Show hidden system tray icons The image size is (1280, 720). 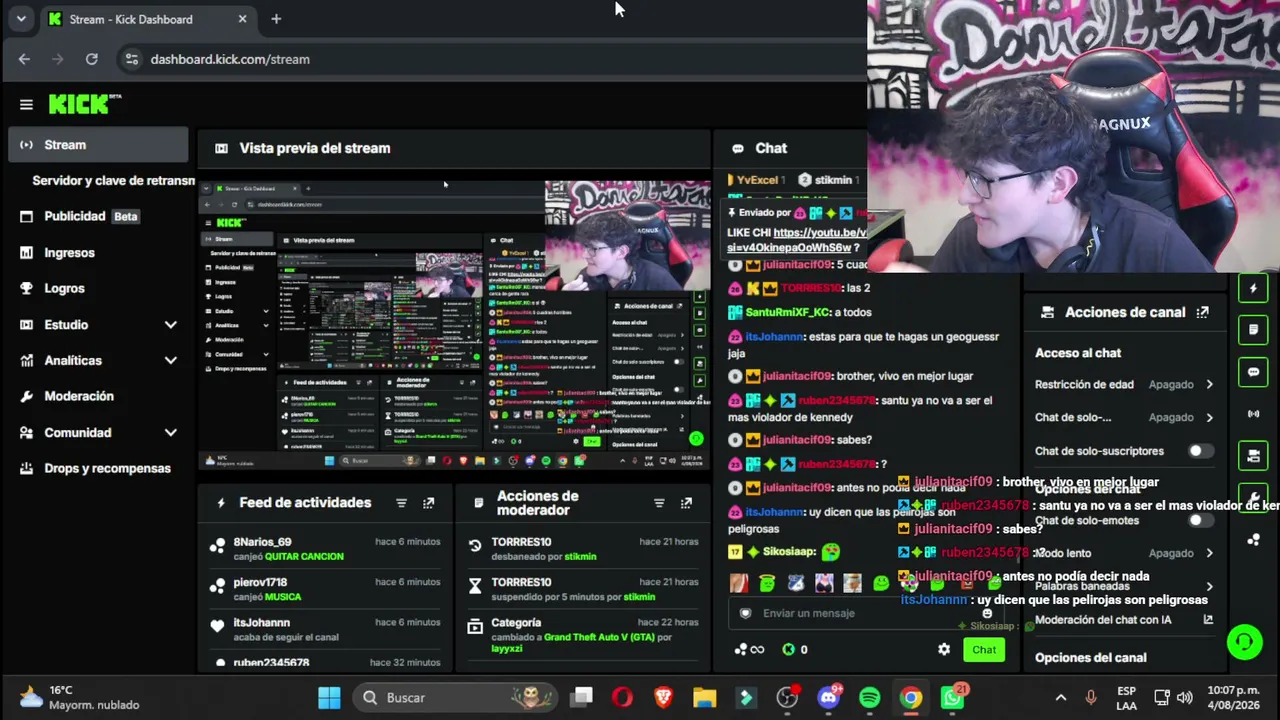[1061, 697]
